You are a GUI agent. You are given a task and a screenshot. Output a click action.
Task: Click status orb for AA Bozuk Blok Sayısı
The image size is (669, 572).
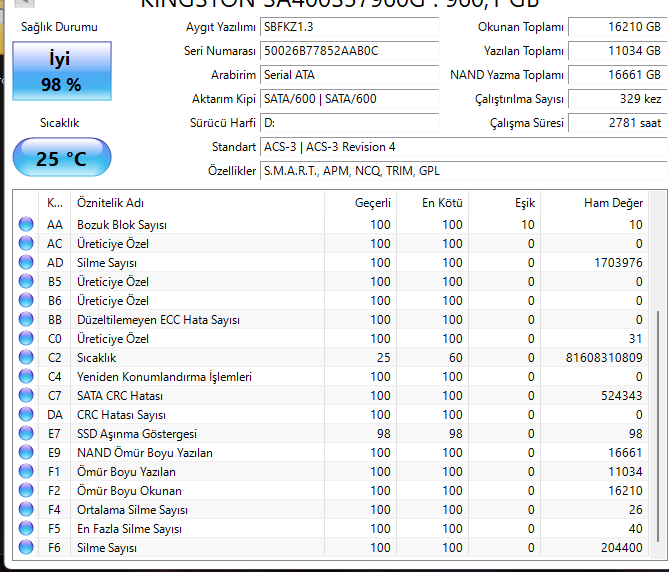click(x=26, y=224)
